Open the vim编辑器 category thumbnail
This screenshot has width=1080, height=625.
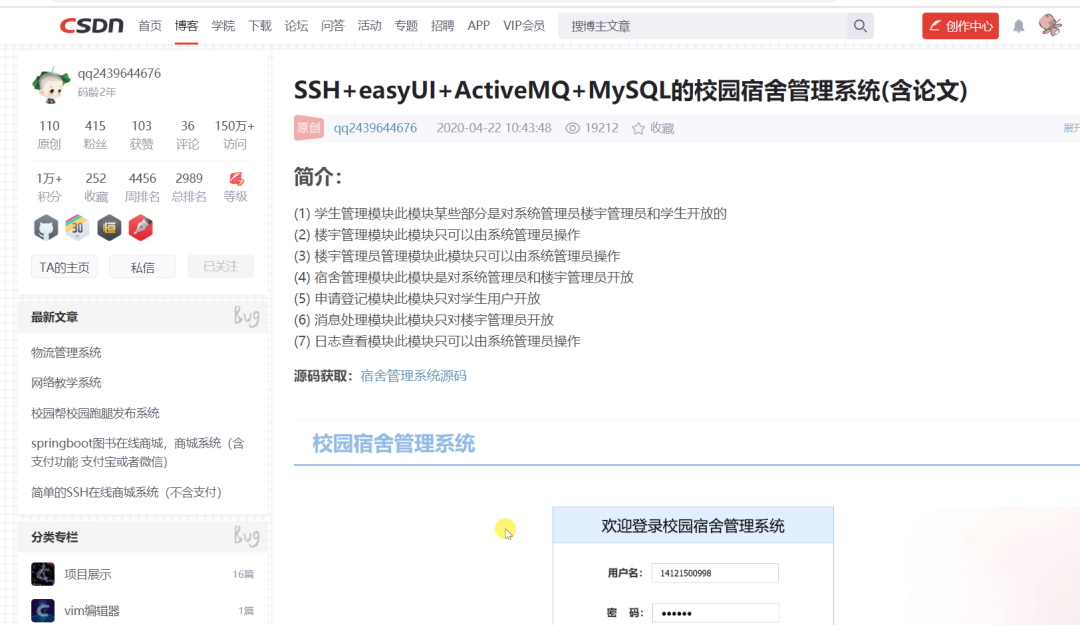tap(43, 611)
